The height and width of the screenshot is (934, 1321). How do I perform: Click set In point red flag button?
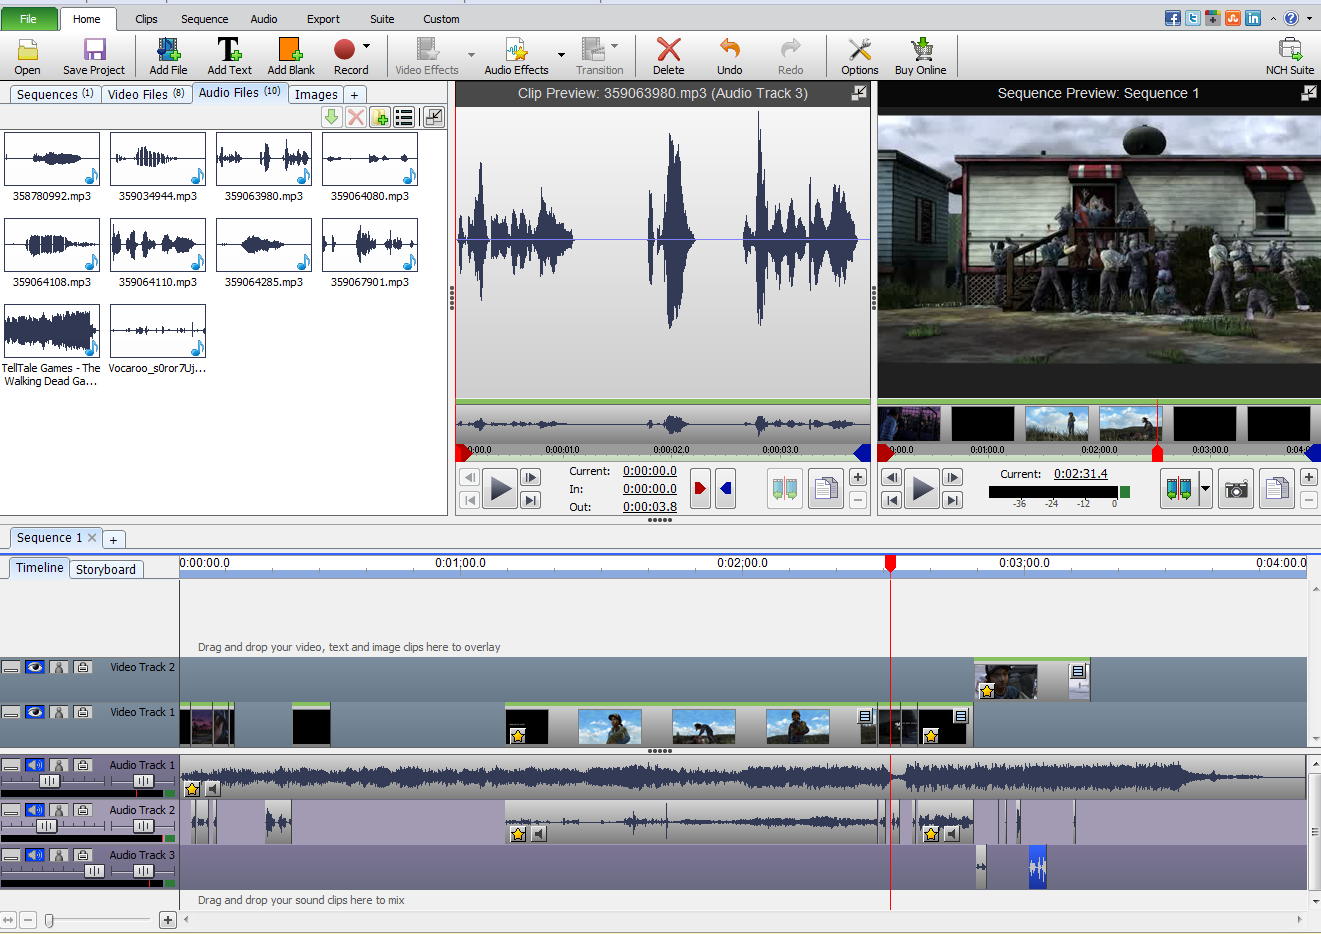click(x=700, y=488)
